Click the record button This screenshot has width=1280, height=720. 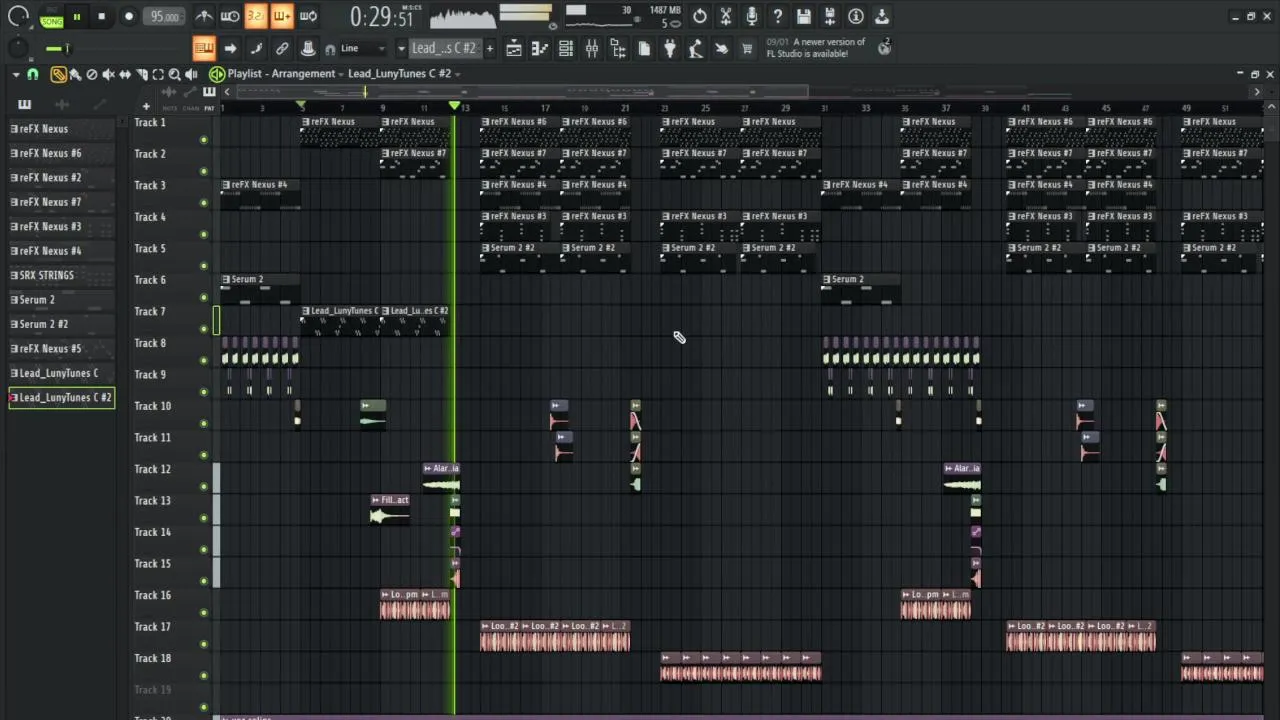pyautogui.click(x=129, y=17)
